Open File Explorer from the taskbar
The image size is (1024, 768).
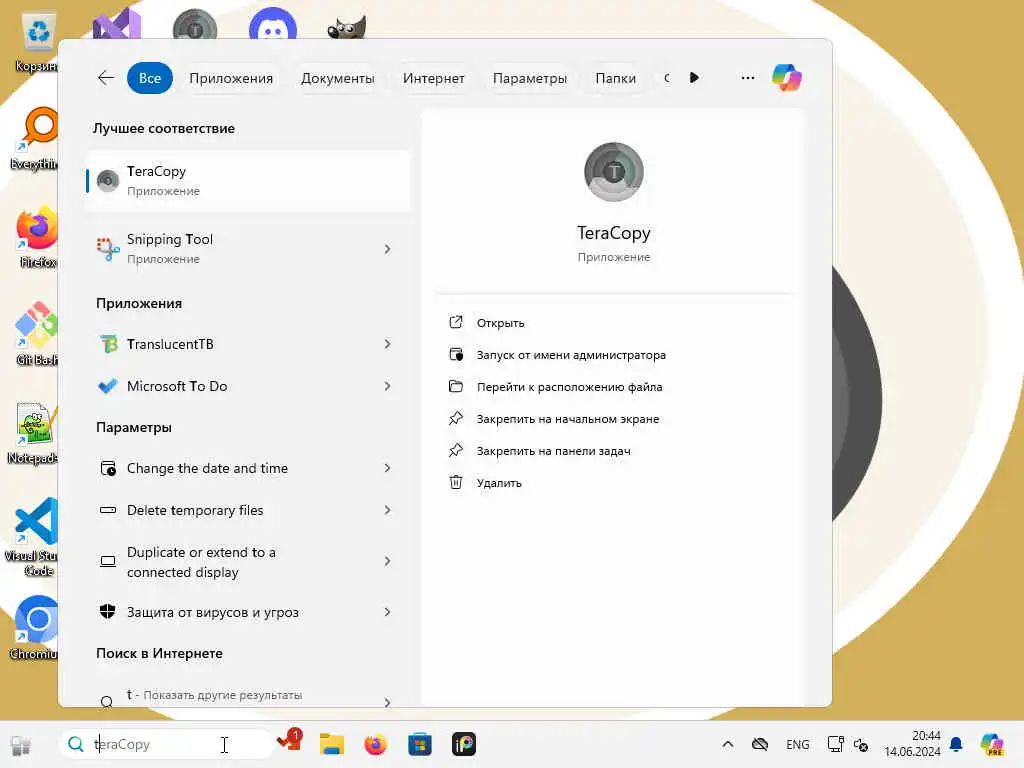click(x=332, y=744)
